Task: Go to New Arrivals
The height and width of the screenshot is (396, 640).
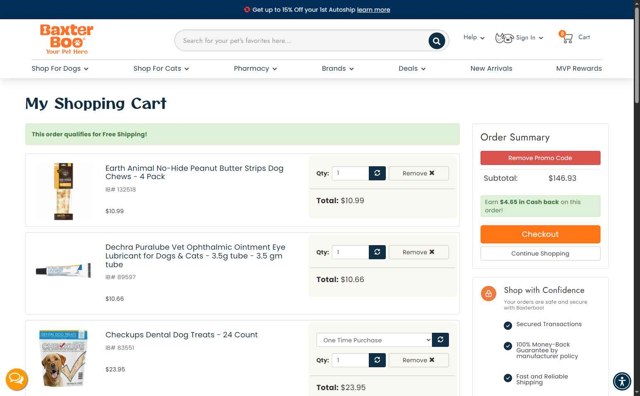Action: (491, 69)
